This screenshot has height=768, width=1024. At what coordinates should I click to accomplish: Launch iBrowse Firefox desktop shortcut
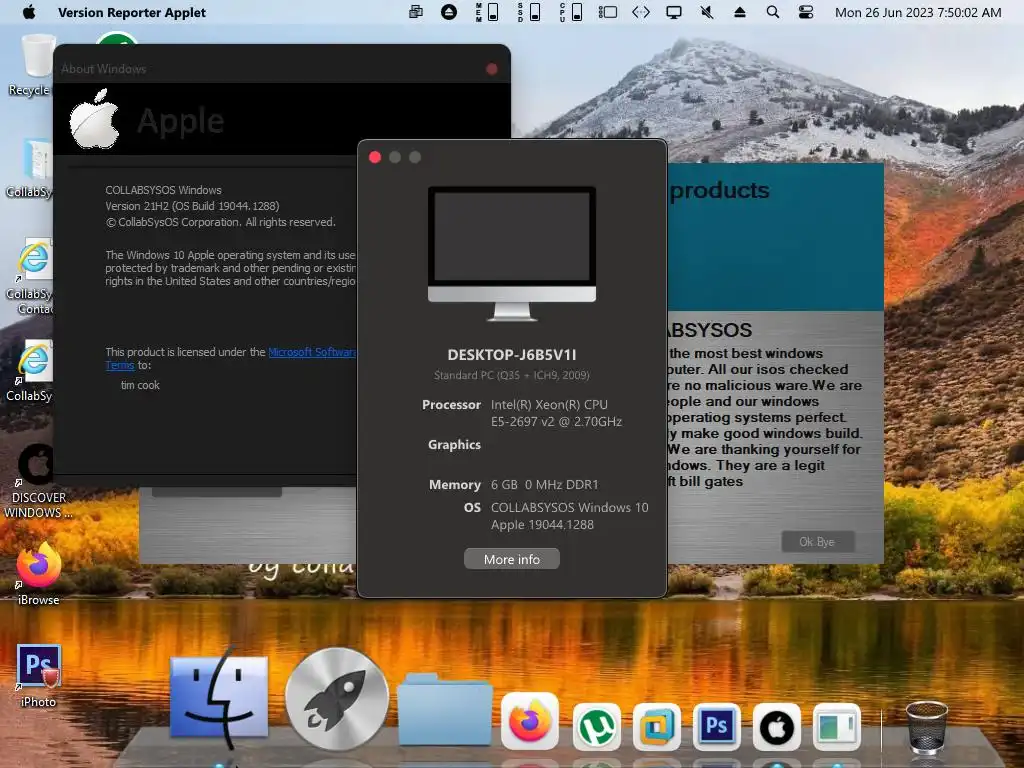tap(38, 573)
